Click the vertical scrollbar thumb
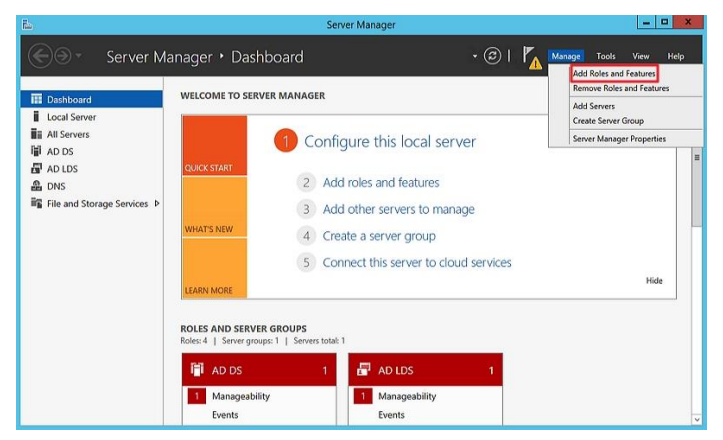The image size is (723, 440). pos(697,187)
